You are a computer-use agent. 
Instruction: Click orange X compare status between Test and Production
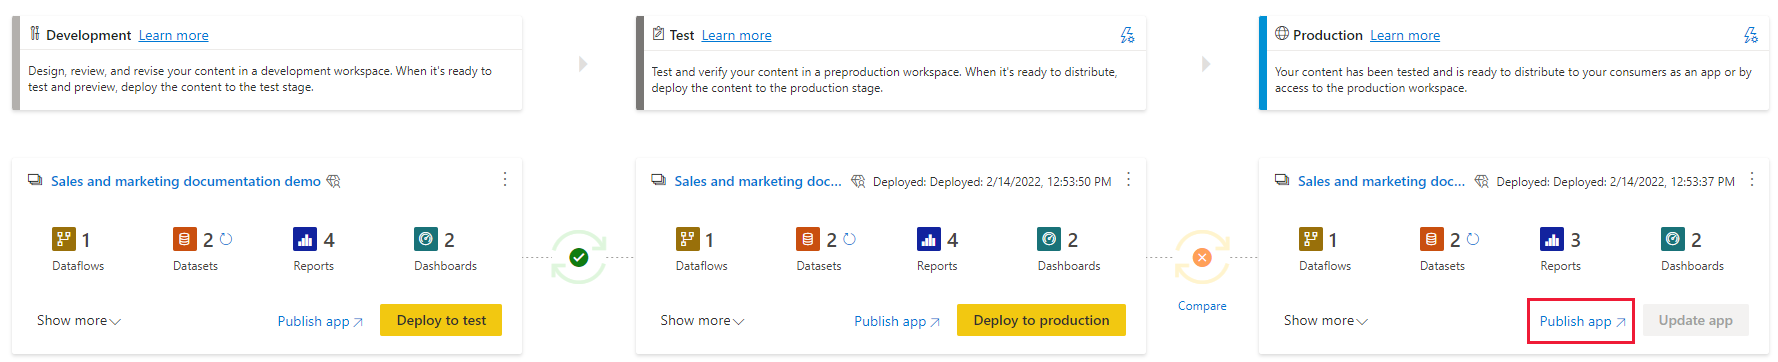click(1202, 258)
